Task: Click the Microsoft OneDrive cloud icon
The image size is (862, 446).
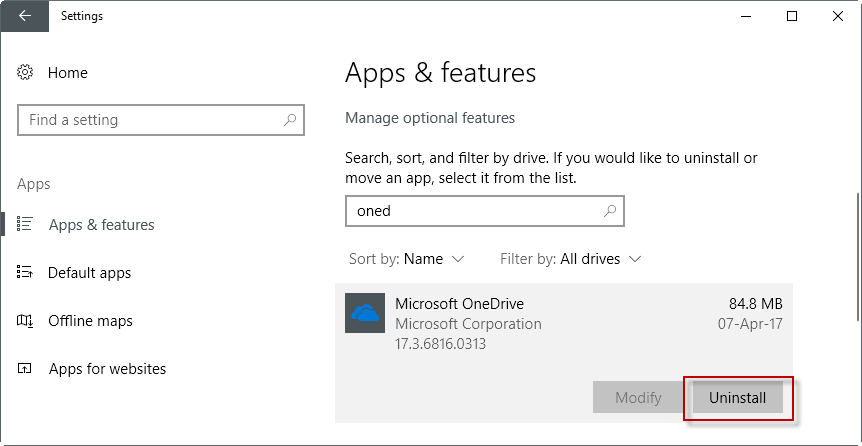Action: click(365, 313)
